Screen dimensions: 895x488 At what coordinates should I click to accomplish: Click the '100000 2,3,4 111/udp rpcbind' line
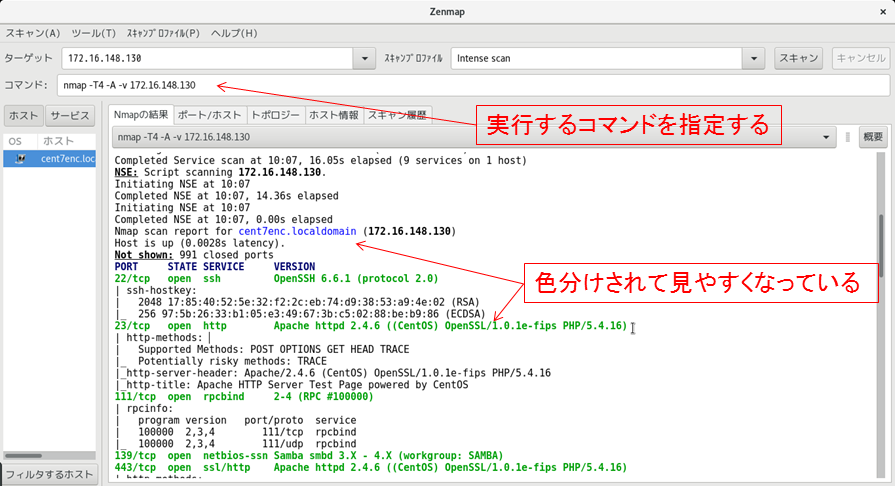pyautogui.click(x=247, y=444)
